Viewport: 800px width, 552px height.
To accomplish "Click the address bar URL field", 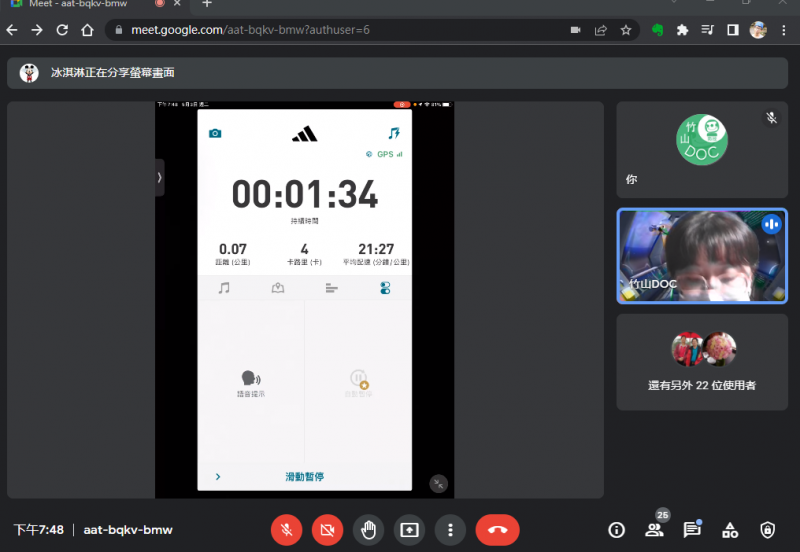I will pos(330,30).
